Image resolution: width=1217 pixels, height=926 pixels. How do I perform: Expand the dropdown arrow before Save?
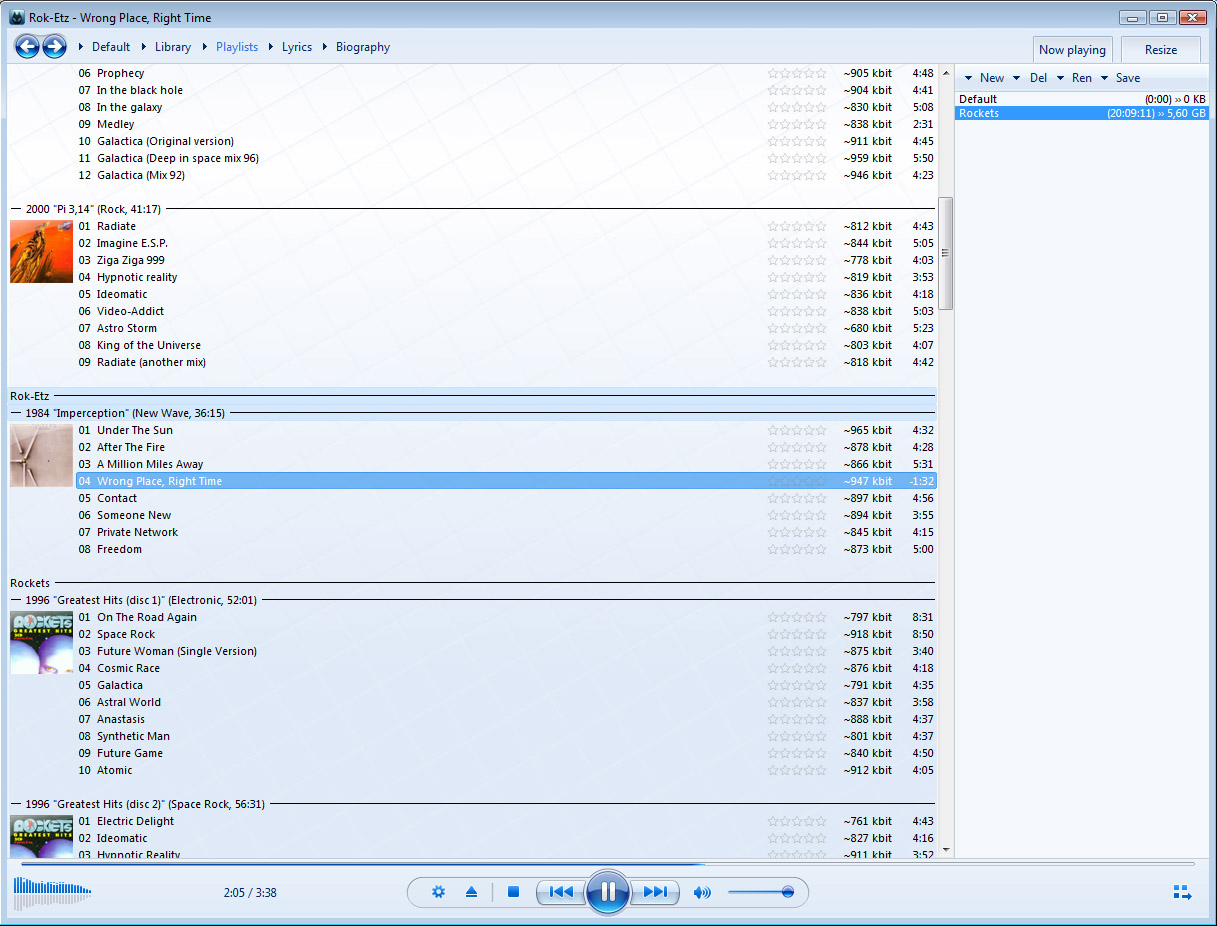click(x=1104, y=78)
